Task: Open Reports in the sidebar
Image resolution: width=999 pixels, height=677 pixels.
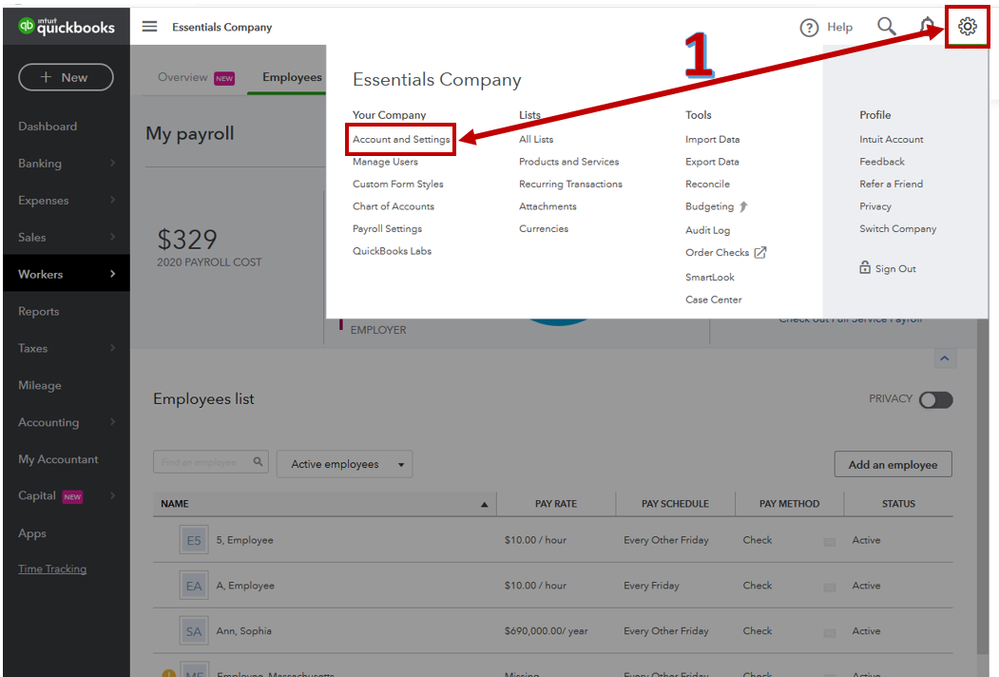Action: tap(39, 311)
